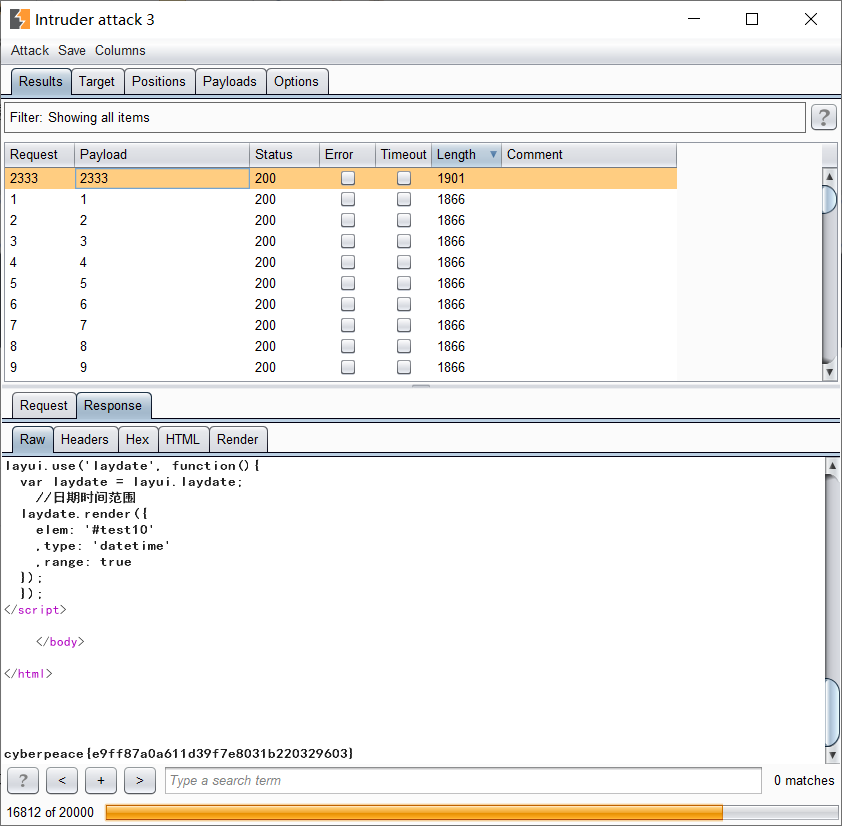Viewport: 842px width, 826px height.
Task: Switch to the Hex response view
Action: click(x=137, y=439)
